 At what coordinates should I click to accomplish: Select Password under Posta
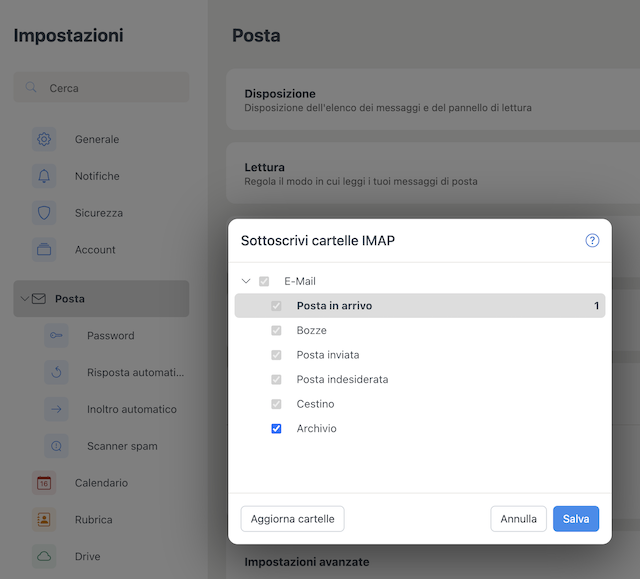point(111,335)
